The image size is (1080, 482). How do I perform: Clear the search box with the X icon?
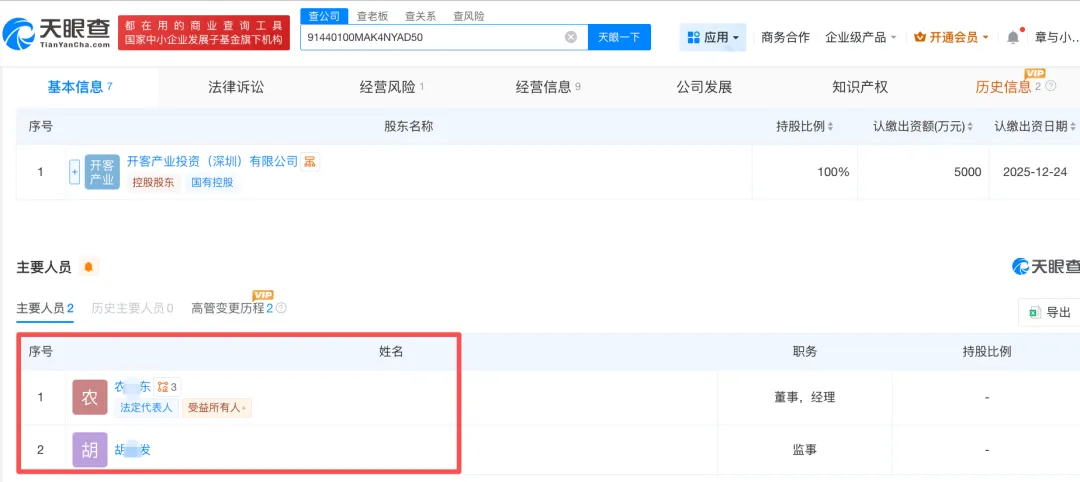pyautogui.click(x=571, y=37)
